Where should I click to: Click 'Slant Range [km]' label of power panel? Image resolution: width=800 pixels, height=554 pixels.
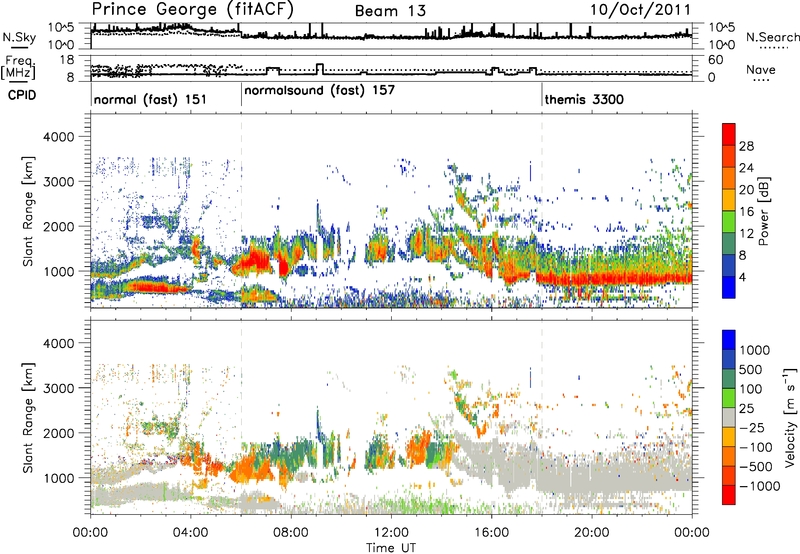pos(28,211)
